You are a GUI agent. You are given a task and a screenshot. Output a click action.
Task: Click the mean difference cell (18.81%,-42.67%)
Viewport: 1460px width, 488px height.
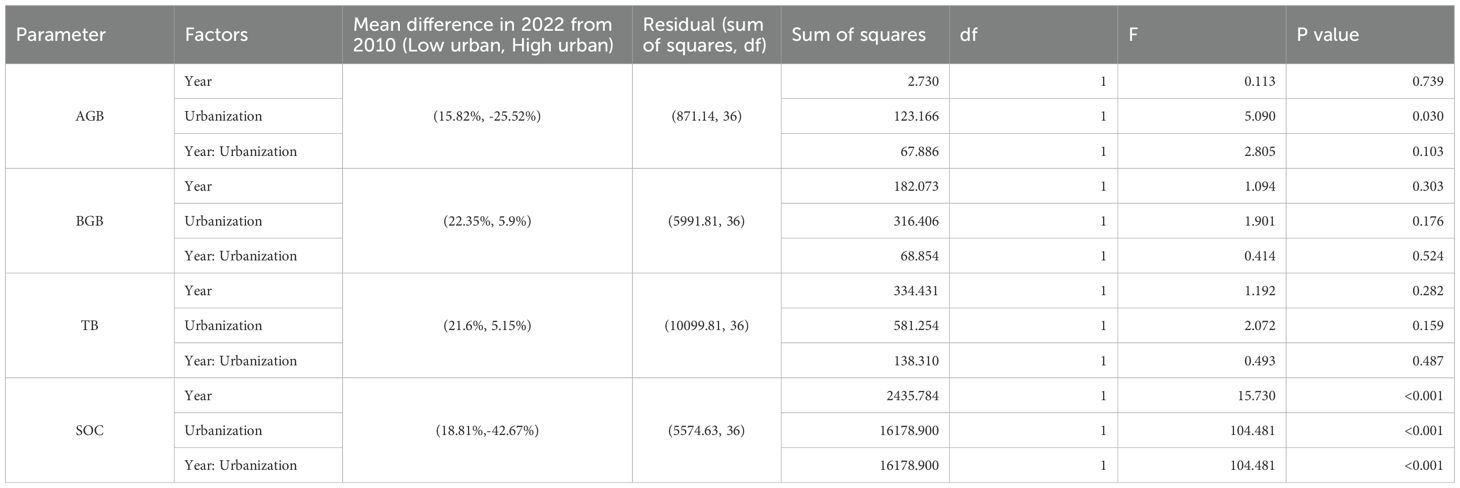(487, 430)
